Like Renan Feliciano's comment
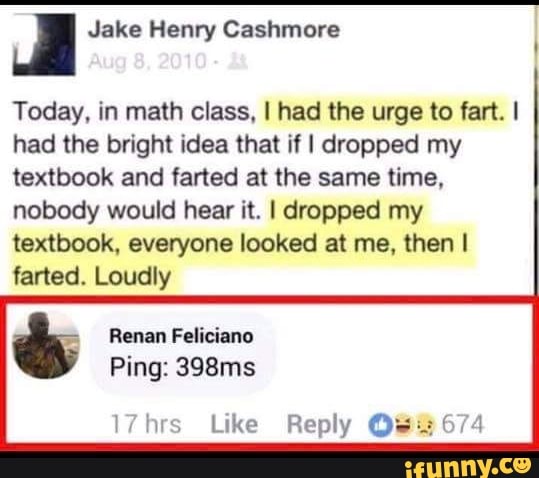 (x=234, y=424)
